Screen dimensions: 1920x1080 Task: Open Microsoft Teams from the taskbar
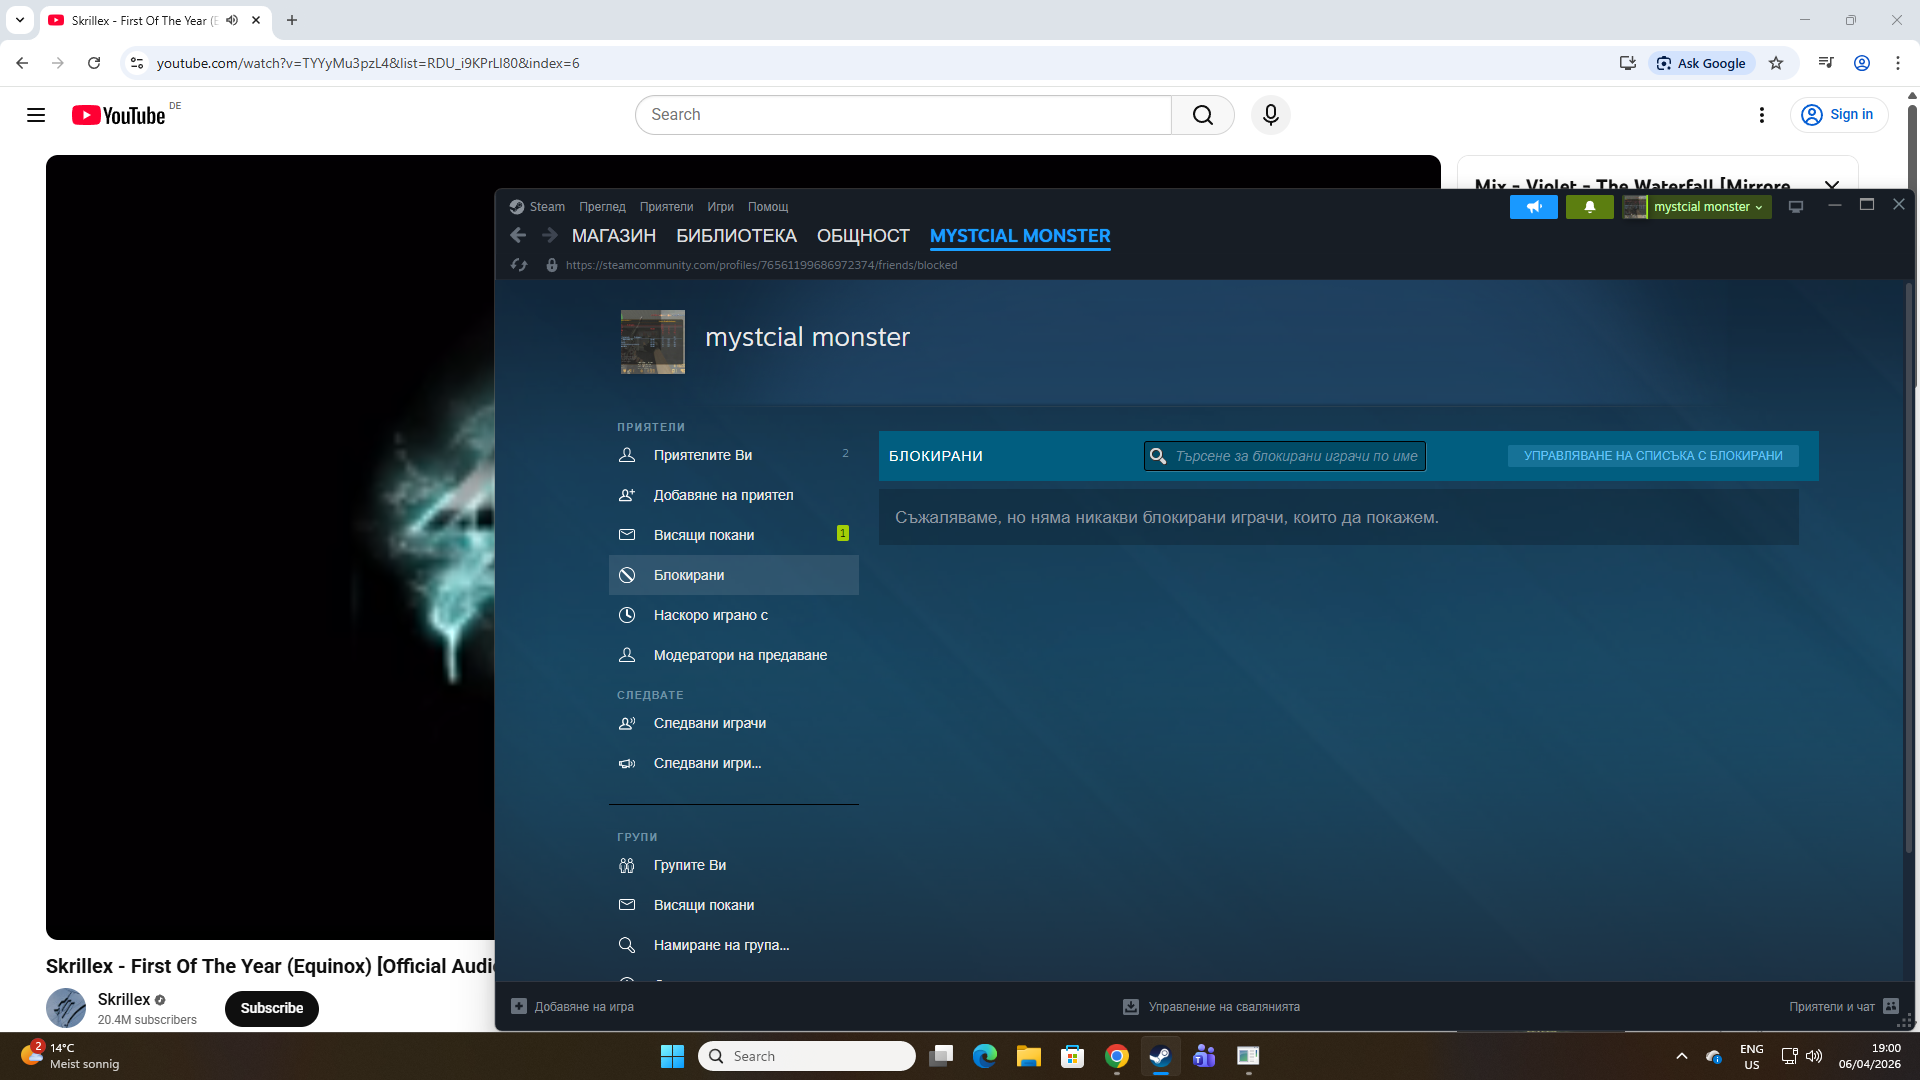click(x=1204, y=1056)
